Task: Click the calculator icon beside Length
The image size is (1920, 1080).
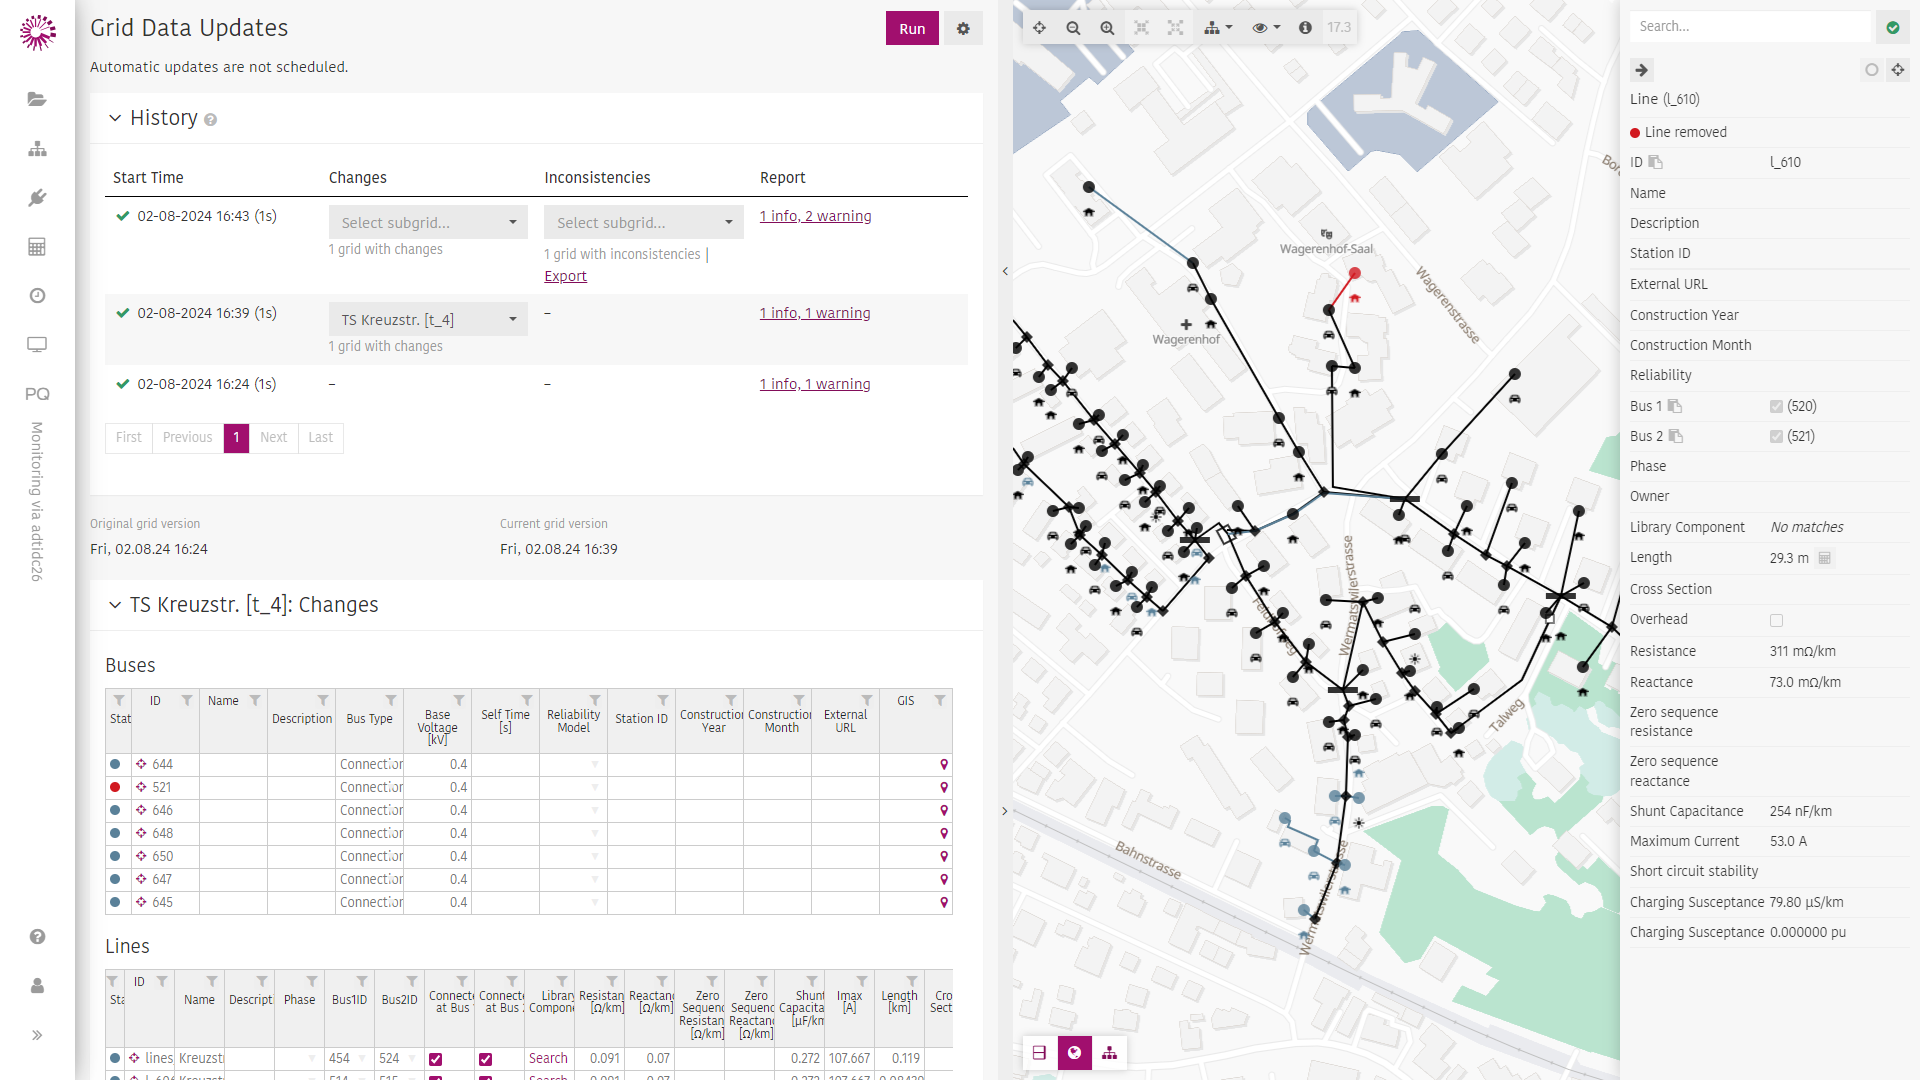Action: tap(1825, 558)
